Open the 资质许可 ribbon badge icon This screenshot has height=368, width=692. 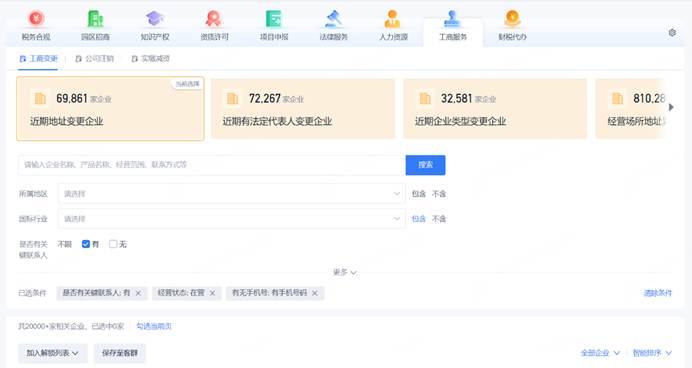[214, 19]
